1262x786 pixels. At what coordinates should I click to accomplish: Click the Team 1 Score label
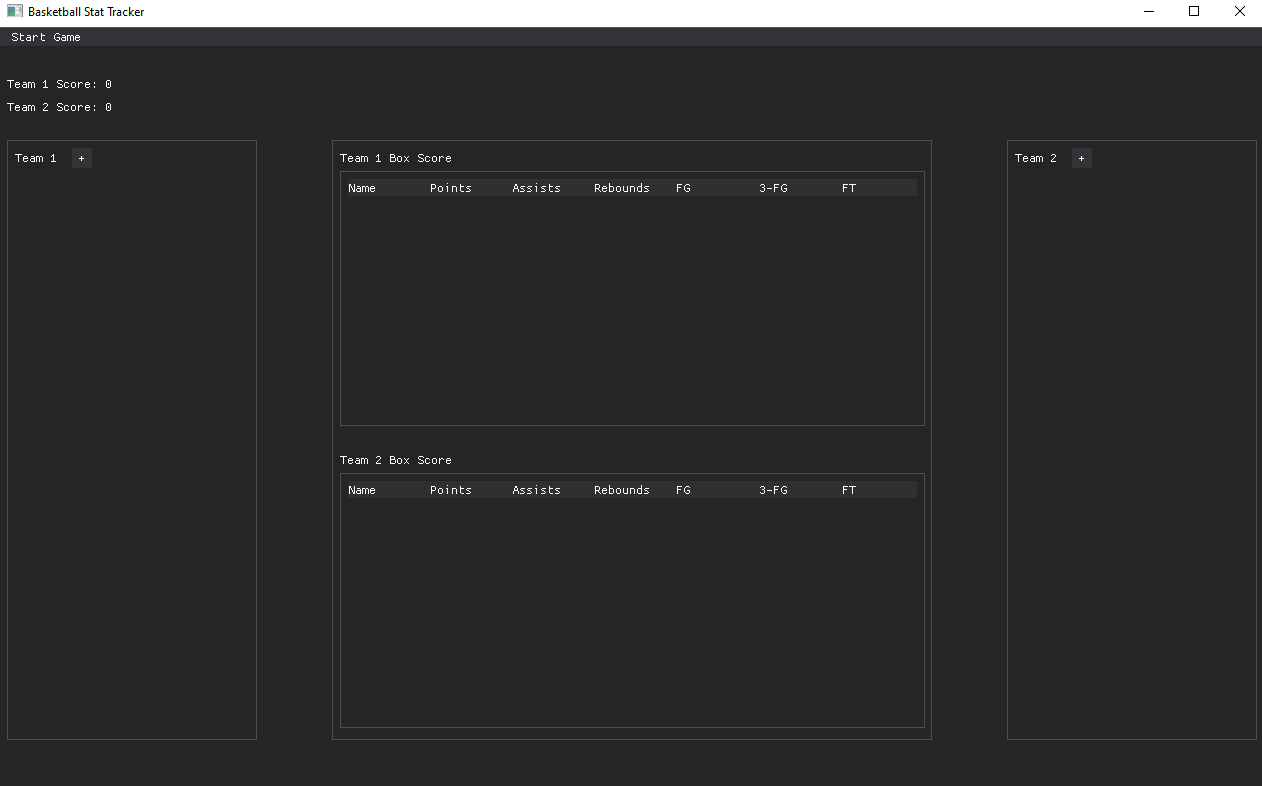58,84
